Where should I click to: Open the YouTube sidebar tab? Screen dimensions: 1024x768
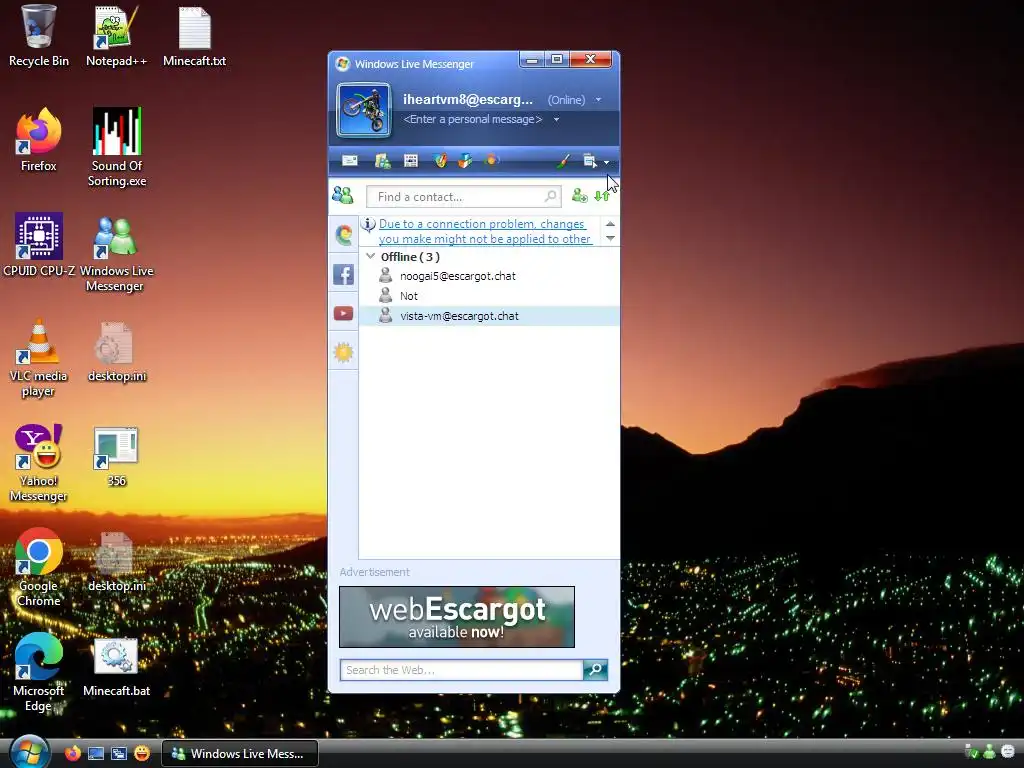click(x=344, y=314)
